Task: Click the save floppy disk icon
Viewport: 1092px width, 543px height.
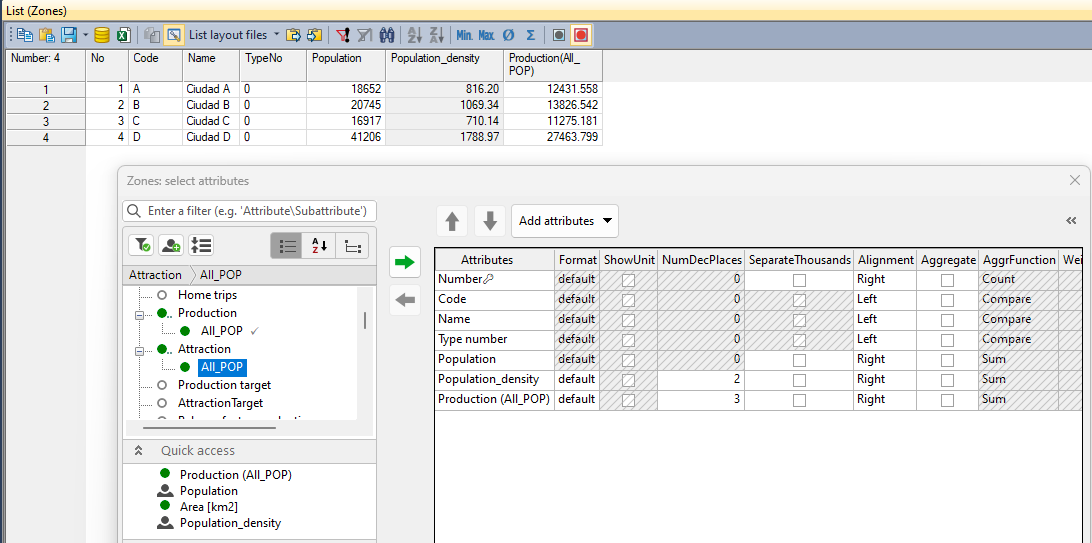Action: [69, 35]
